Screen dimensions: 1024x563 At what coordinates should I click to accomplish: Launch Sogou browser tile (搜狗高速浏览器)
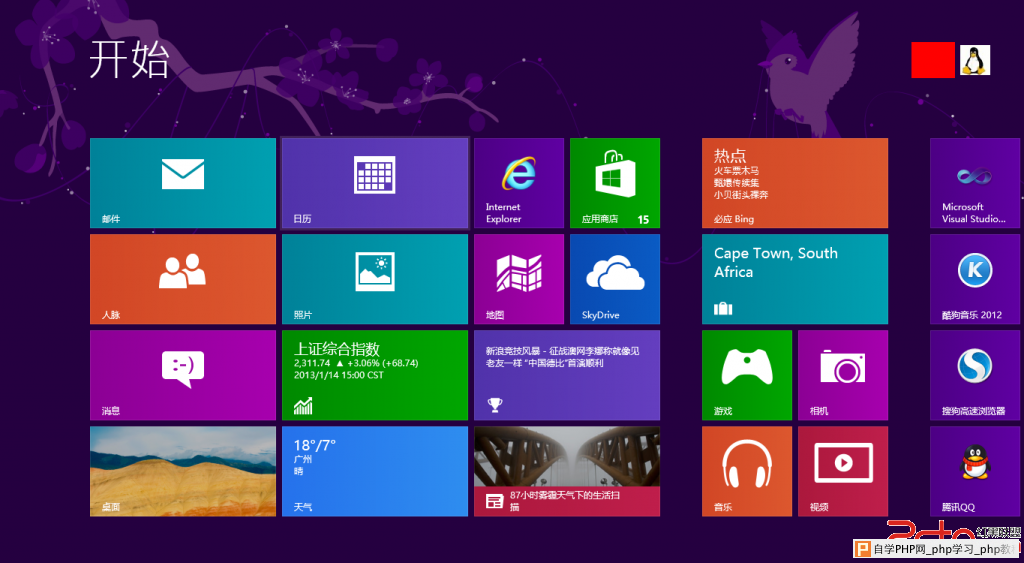point(974,375)
